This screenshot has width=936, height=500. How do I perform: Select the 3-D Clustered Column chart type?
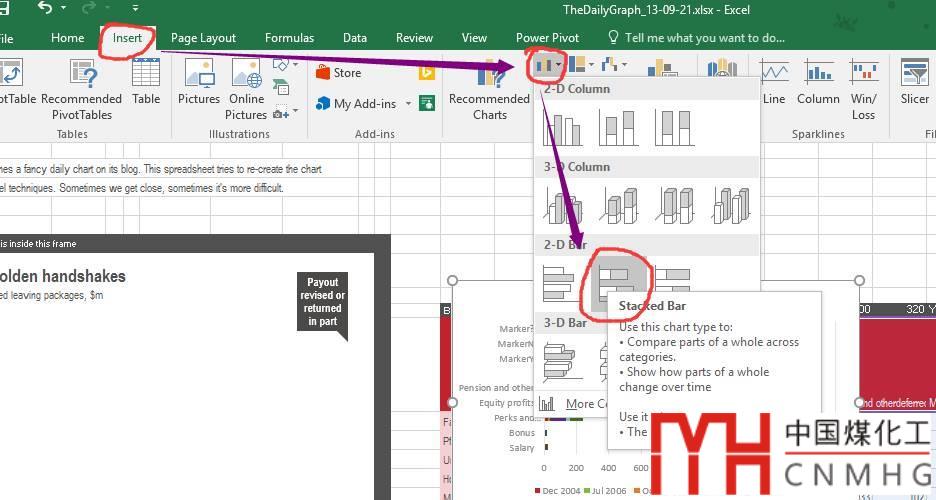pos(562,205)
